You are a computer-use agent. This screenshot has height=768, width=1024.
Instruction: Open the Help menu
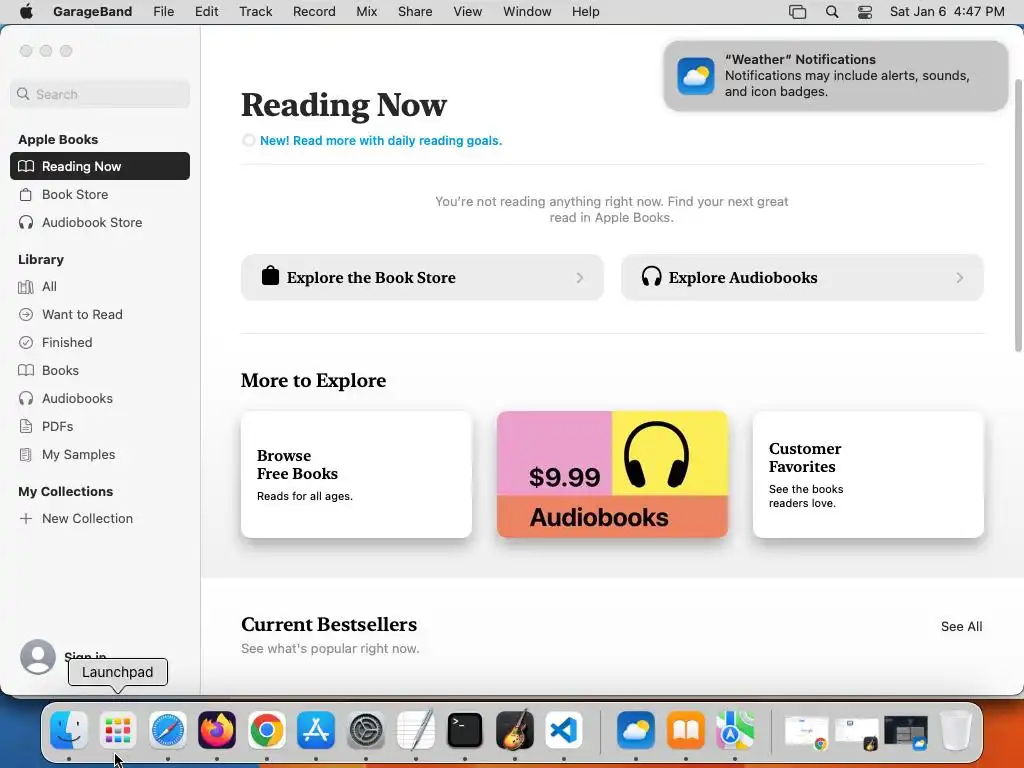pos(585,12)
